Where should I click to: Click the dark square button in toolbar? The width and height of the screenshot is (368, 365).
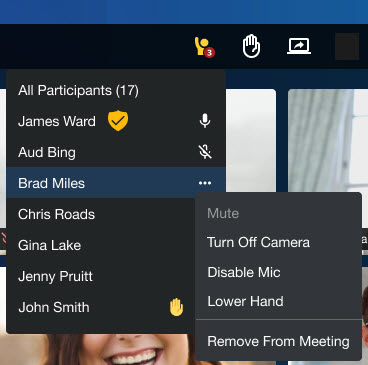347,46
